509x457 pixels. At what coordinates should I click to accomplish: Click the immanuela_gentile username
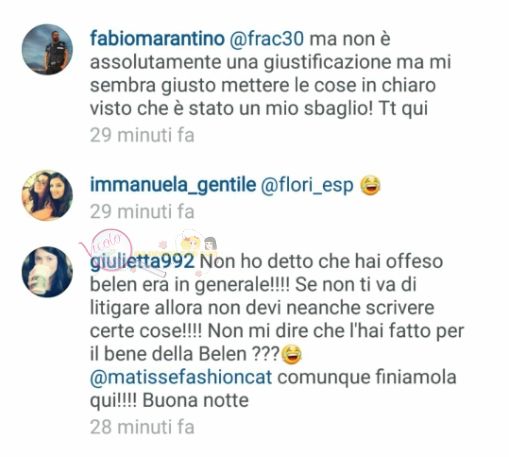pos(173,185)
